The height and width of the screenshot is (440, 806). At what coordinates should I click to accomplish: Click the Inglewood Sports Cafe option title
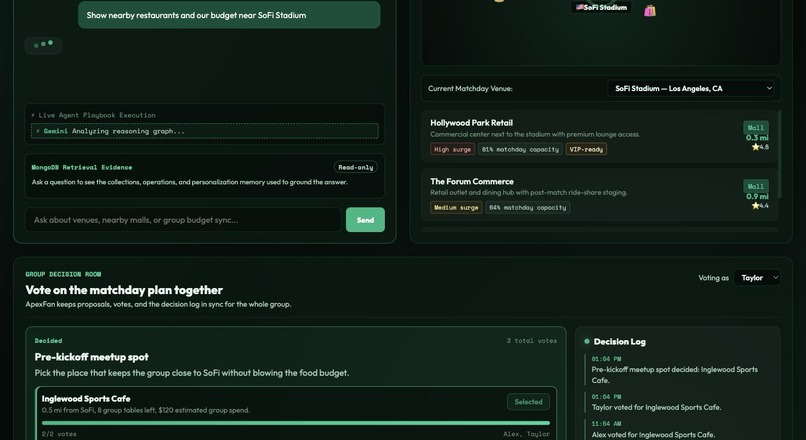point(86,399)
